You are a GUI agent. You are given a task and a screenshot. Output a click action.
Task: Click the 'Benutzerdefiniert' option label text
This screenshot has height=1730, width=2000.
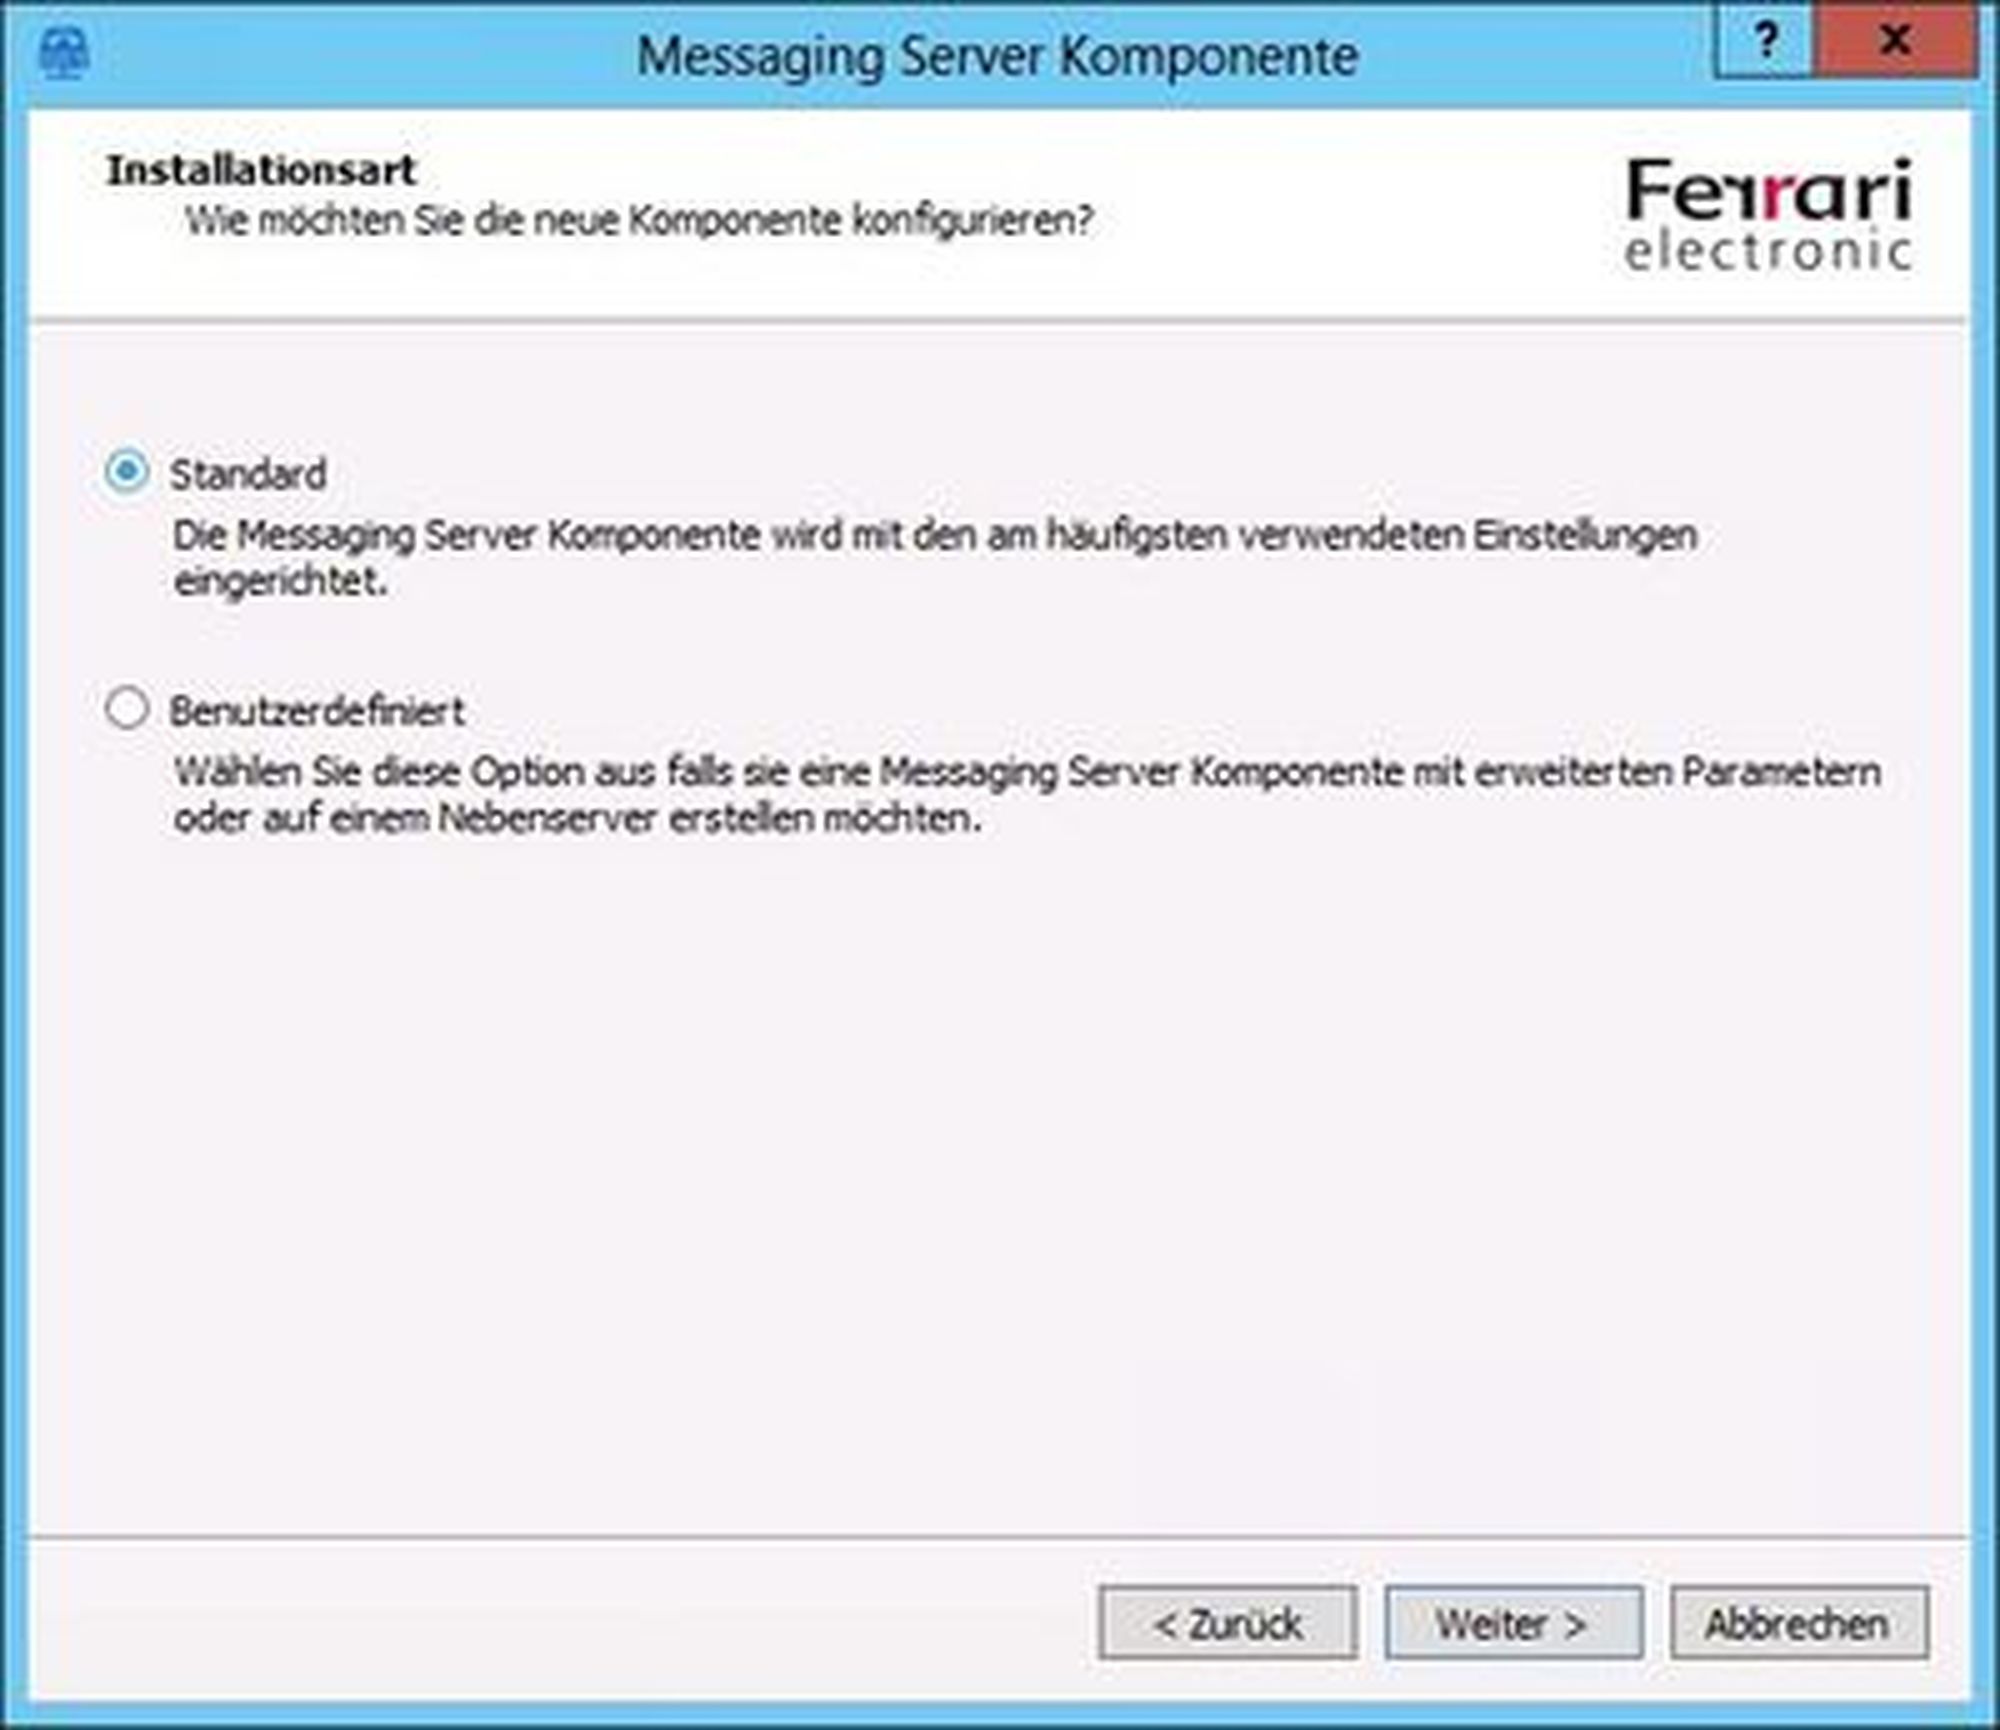[317, 712]
